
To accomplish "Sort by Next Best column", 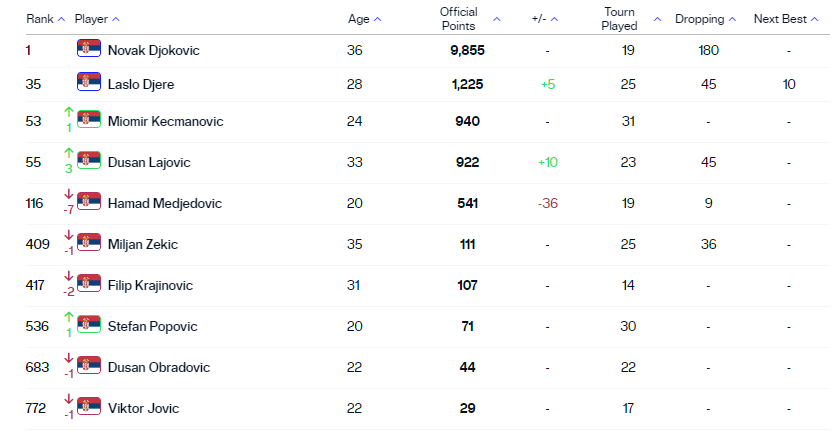I will pyautogui.click(x=810, y=19).
